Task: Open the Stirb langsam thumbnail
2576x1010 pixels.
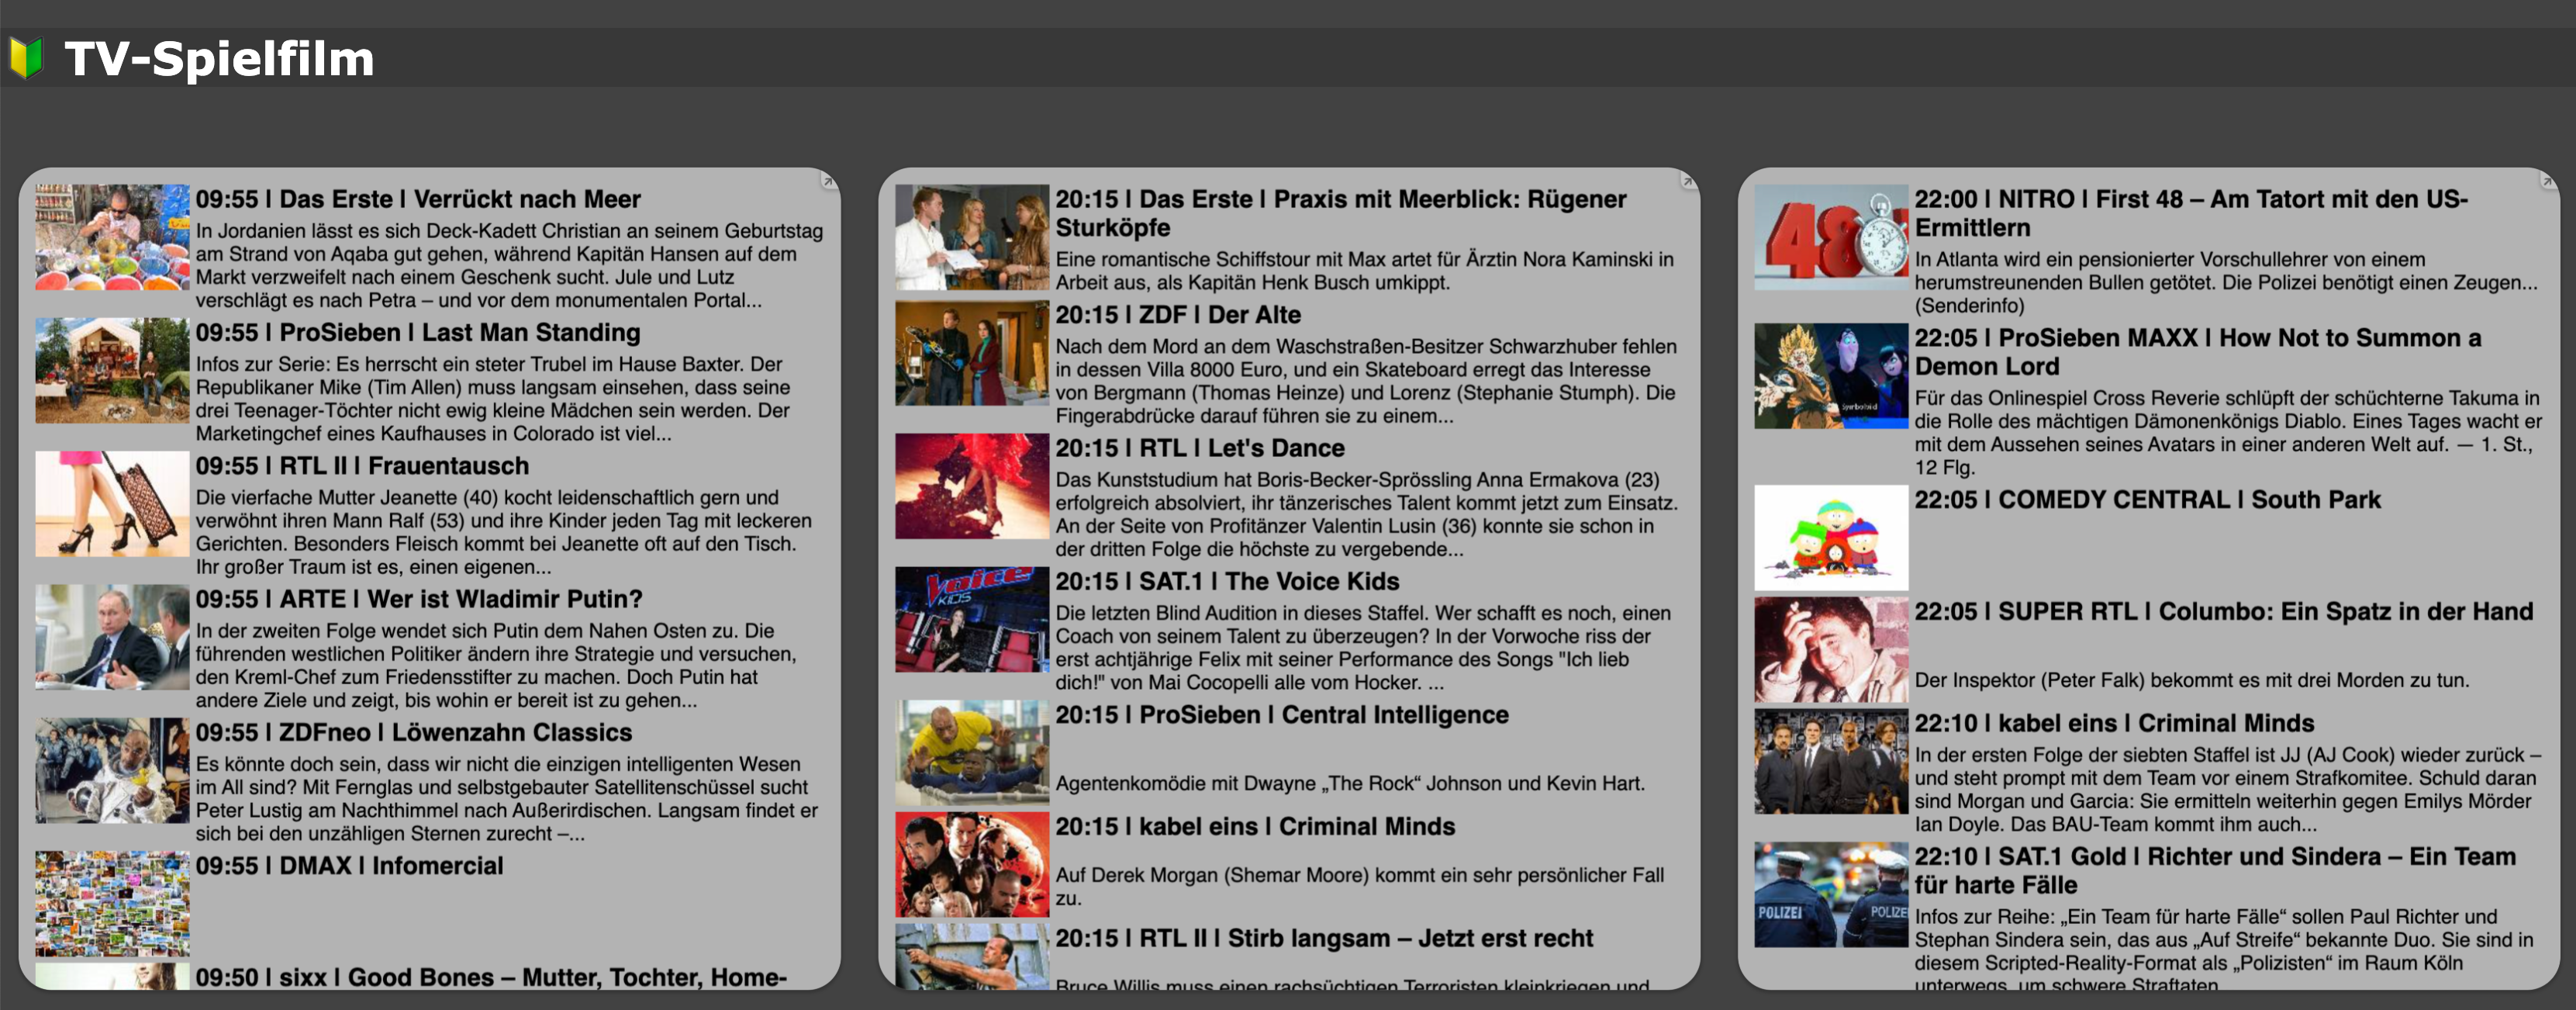Action: point(972,956)
